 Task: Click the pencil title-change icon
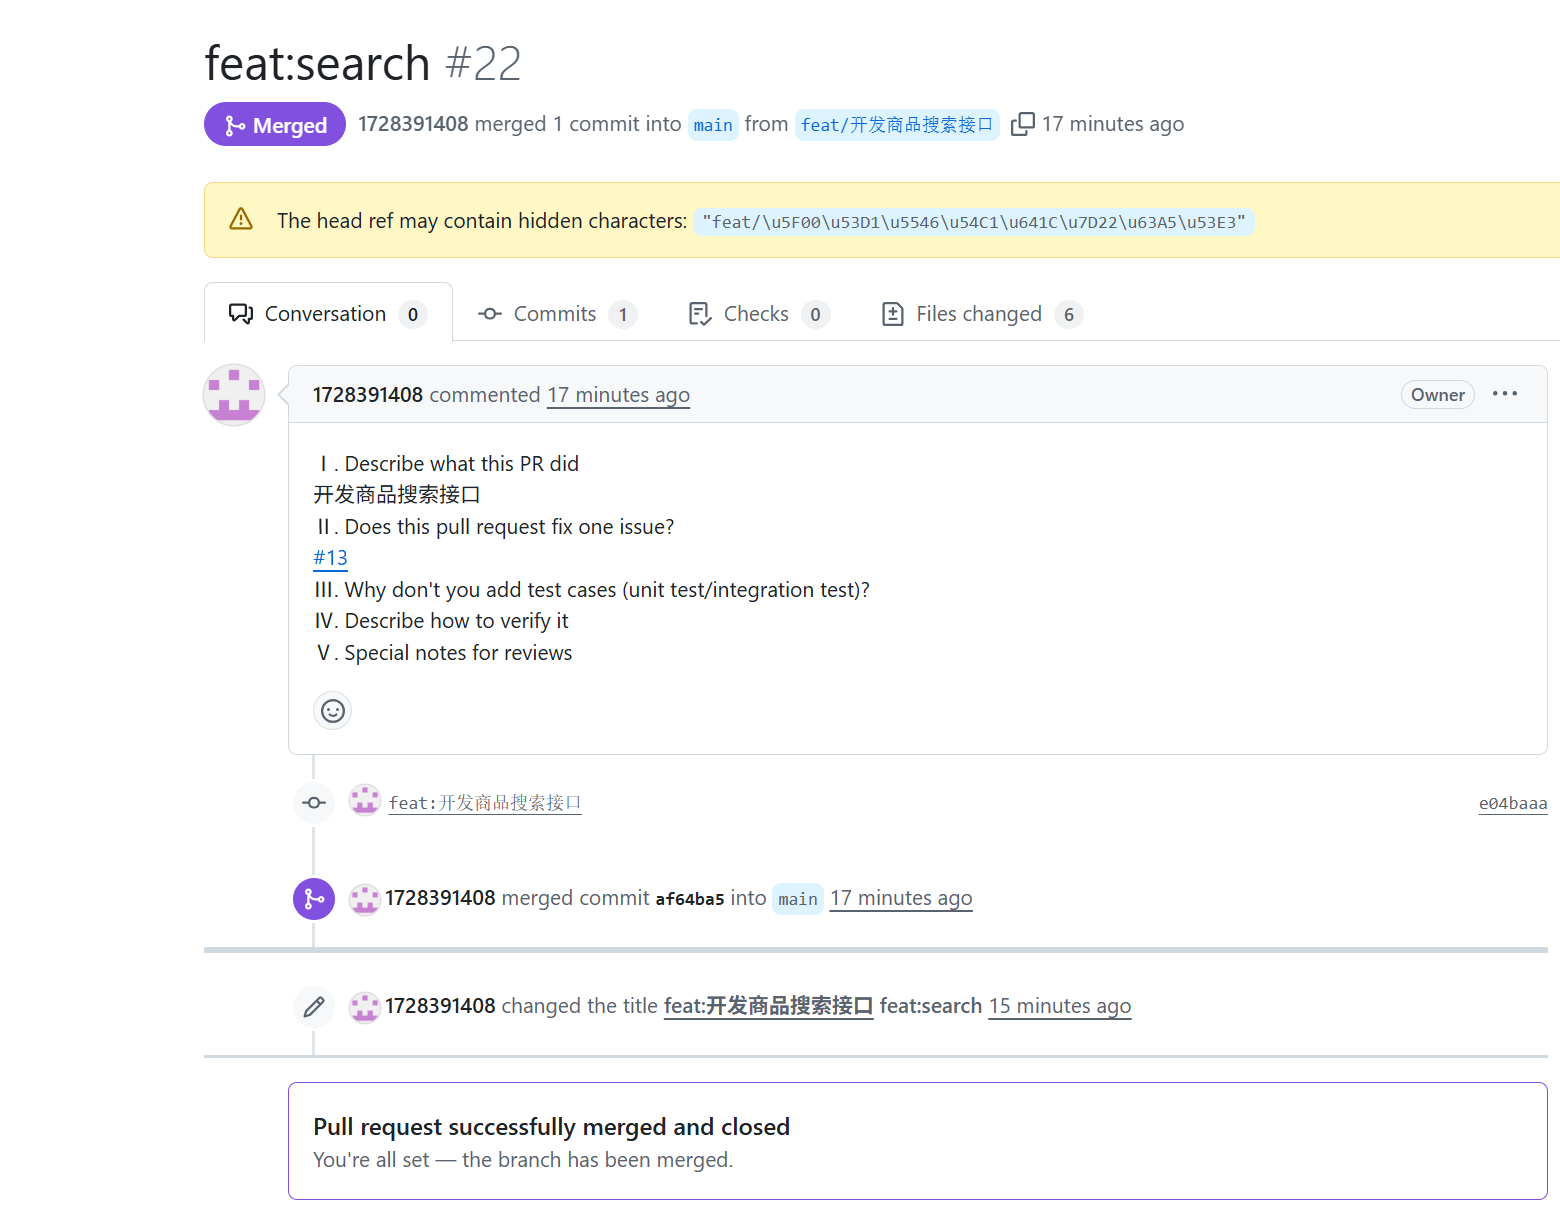point(314,1006)
